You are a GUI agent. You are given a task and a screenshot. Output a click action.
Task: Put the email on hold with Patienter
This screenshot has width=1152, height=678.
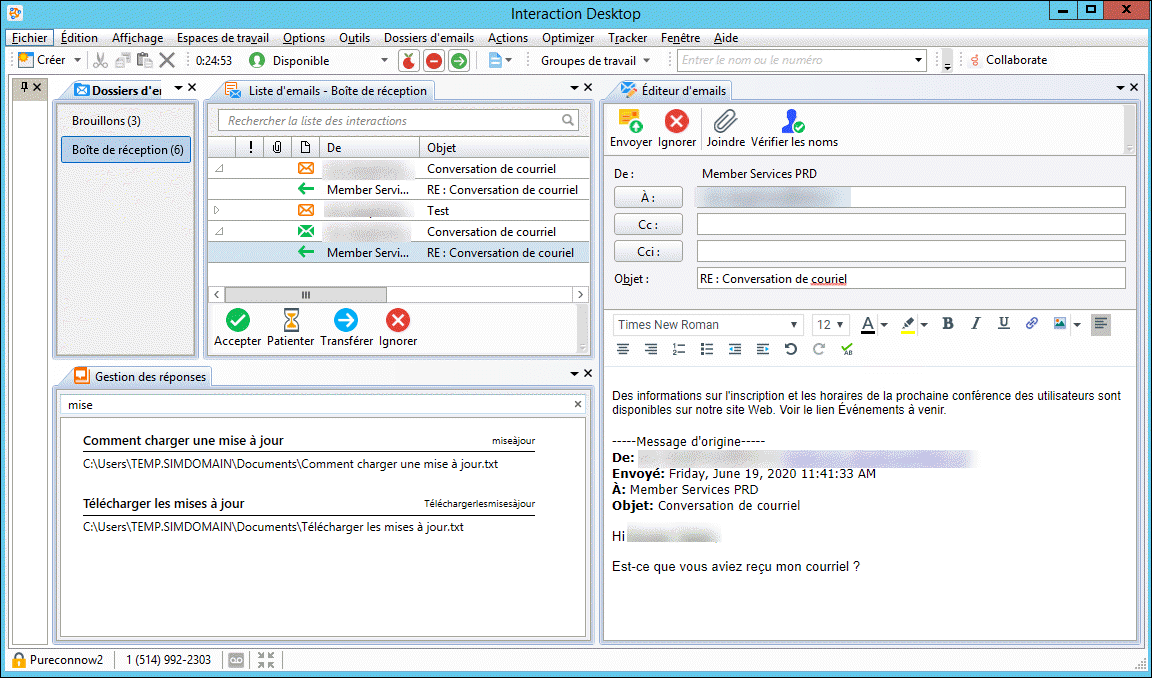pyautogui.click(x=290, y=320)
